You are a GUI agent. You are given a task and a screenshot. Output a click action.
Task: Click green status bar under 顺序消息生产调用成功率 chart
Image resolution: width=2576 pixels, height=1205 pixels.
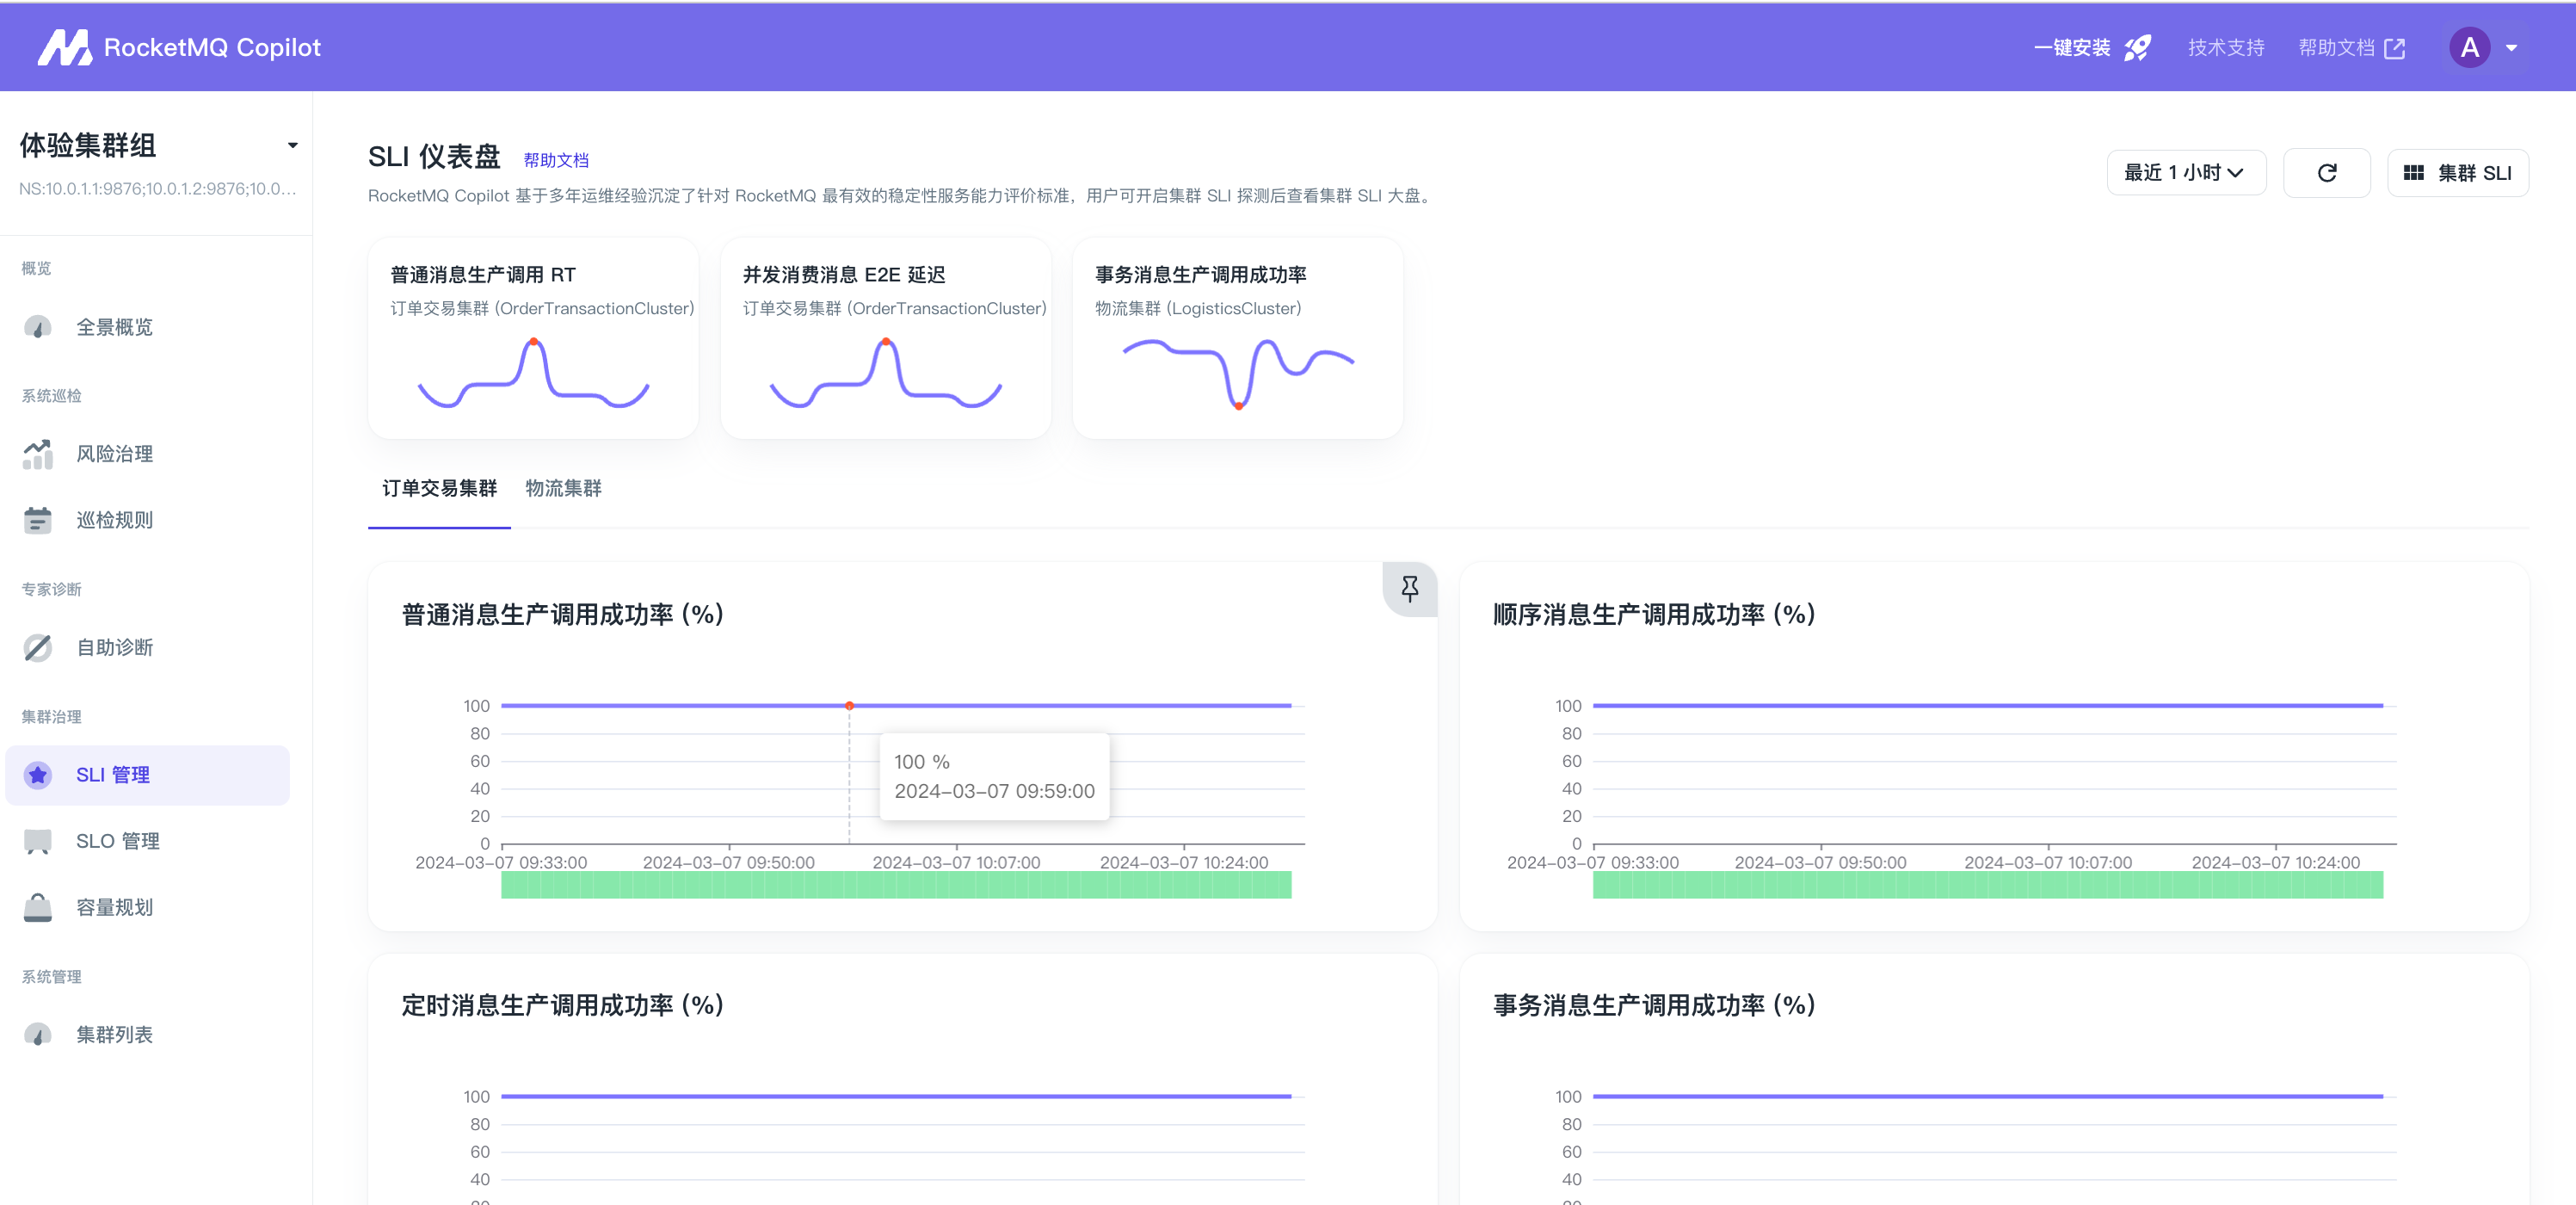1988,885
